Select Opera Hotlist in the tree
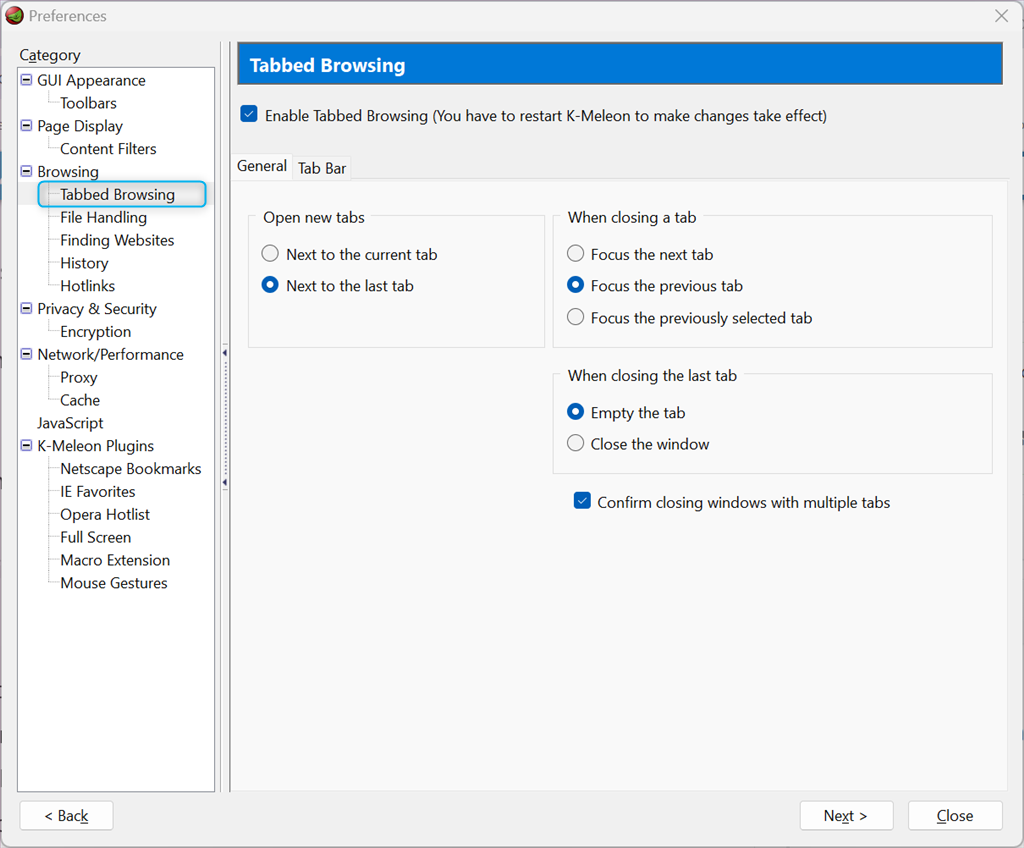Screen dimensions: 1024x848 [104, 515]
